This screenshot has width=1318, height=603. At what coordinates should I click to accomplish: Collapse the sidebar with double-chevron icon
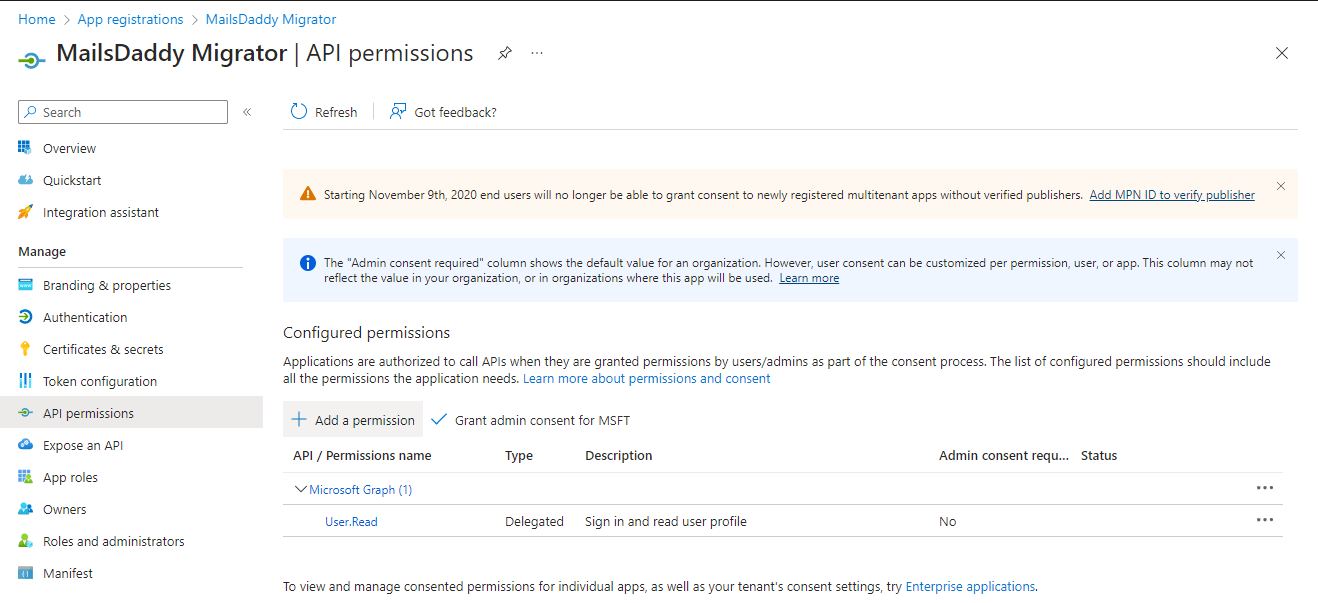(x=247, y=112)
